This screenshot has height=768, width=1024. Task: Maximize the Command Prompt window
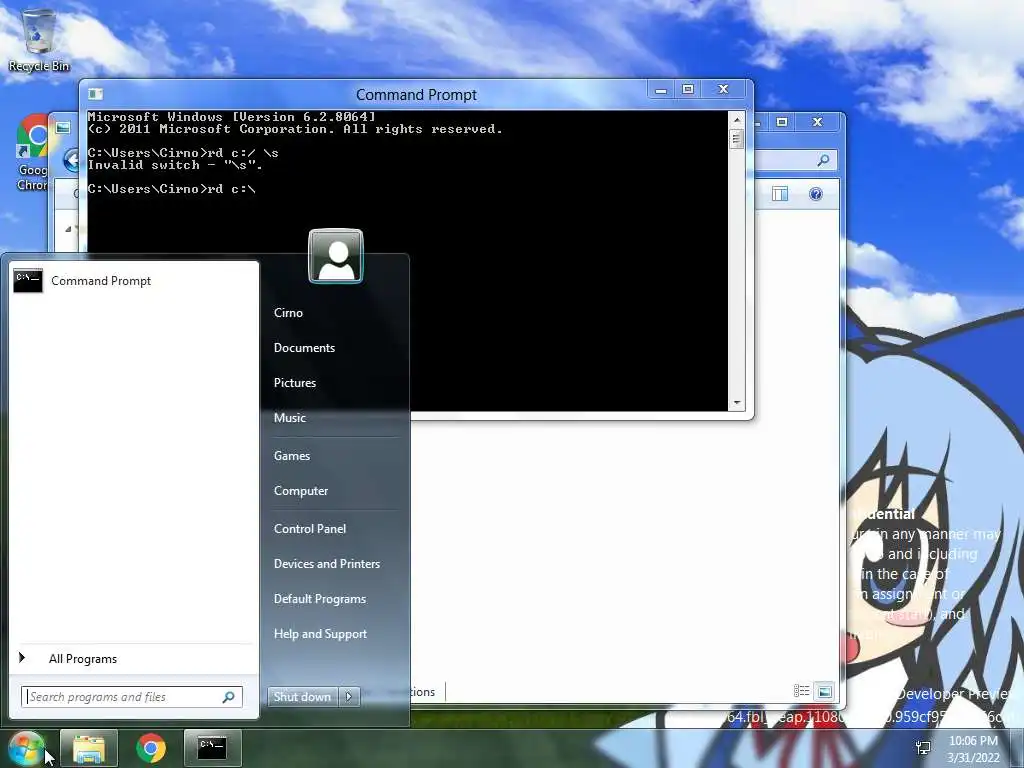(x=688, y=89)
